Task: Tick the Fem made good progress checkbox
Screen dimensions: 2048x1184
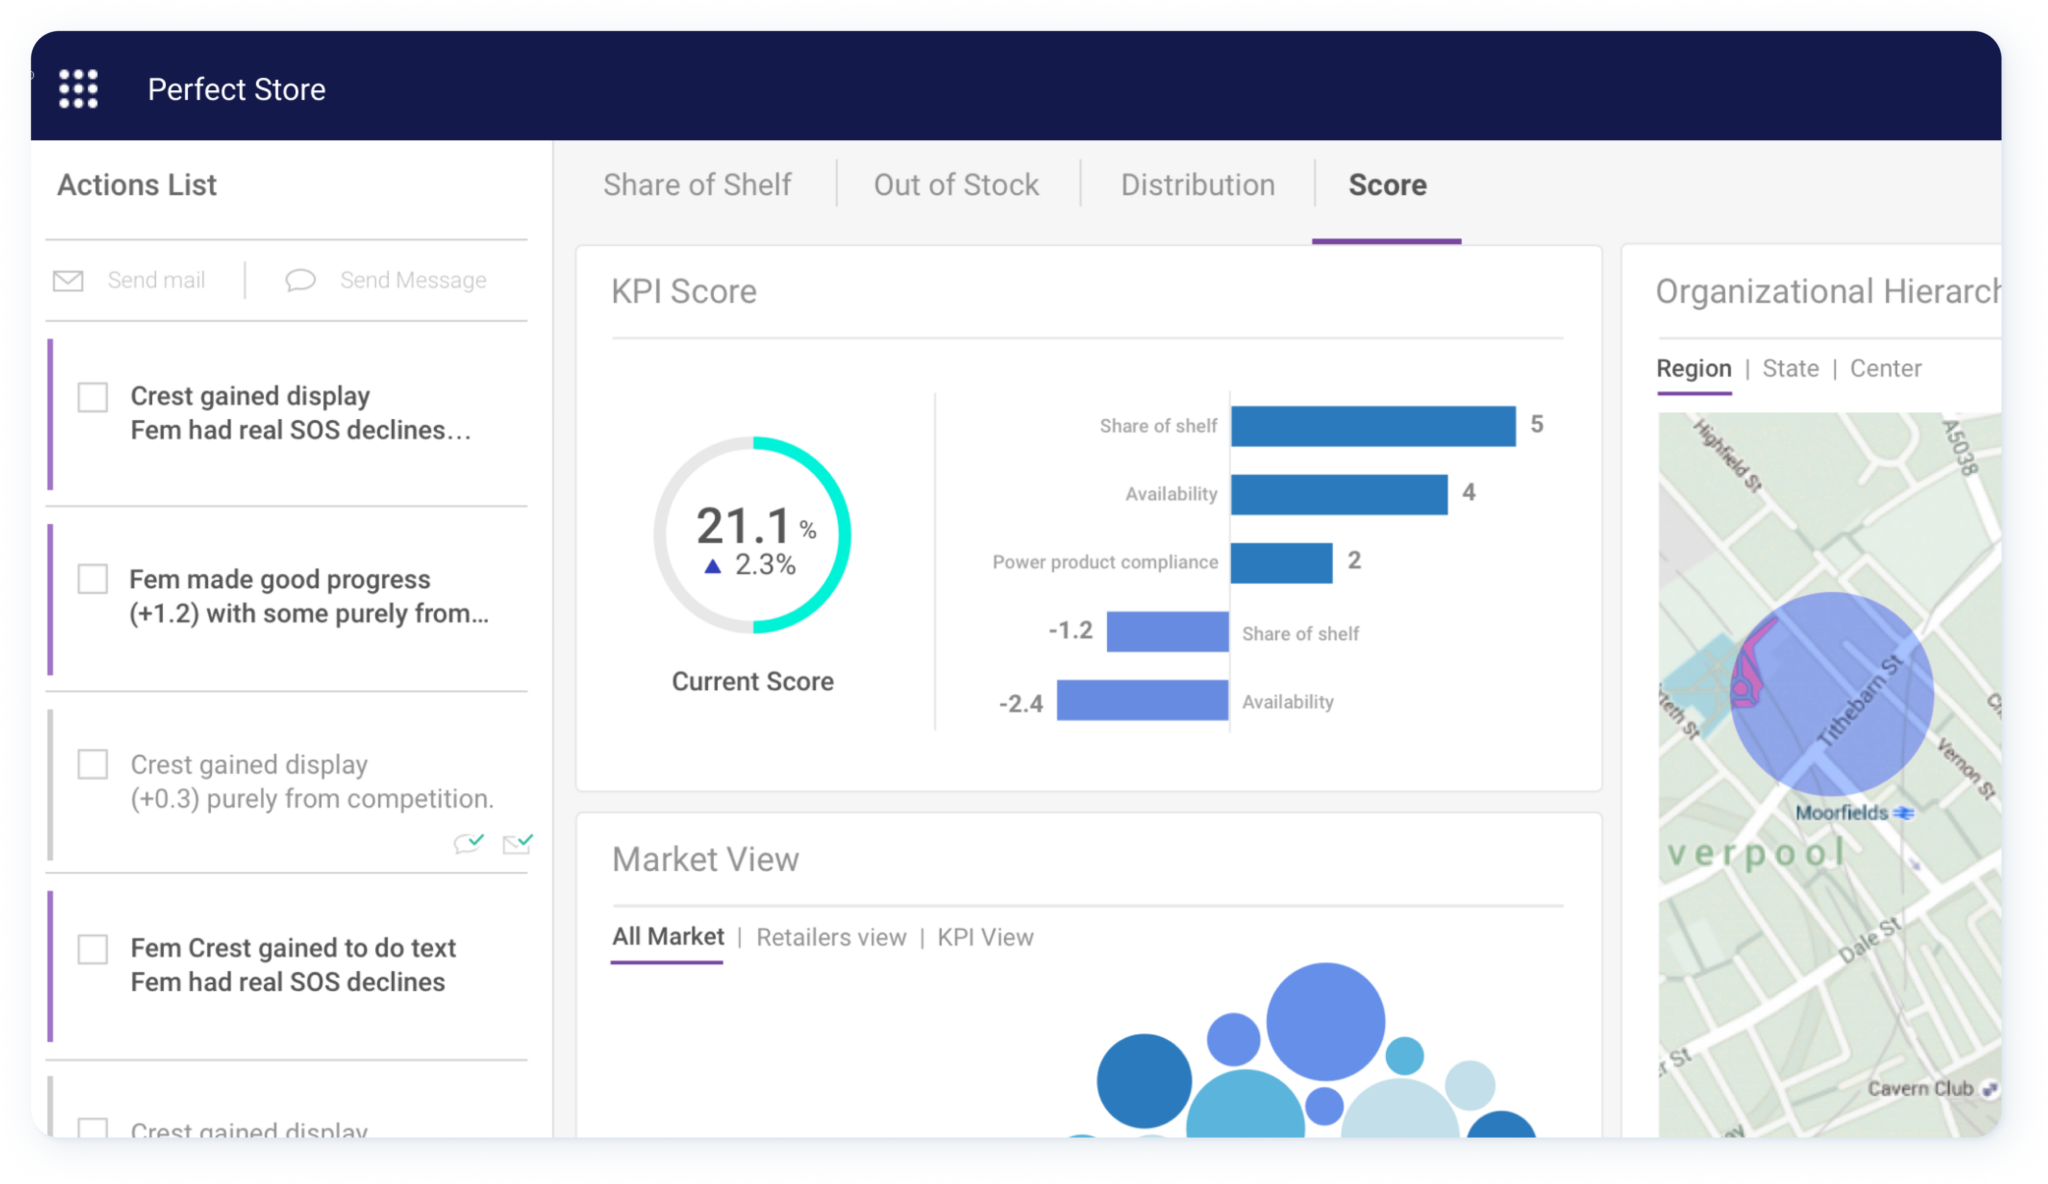Action: click(93, 579)
